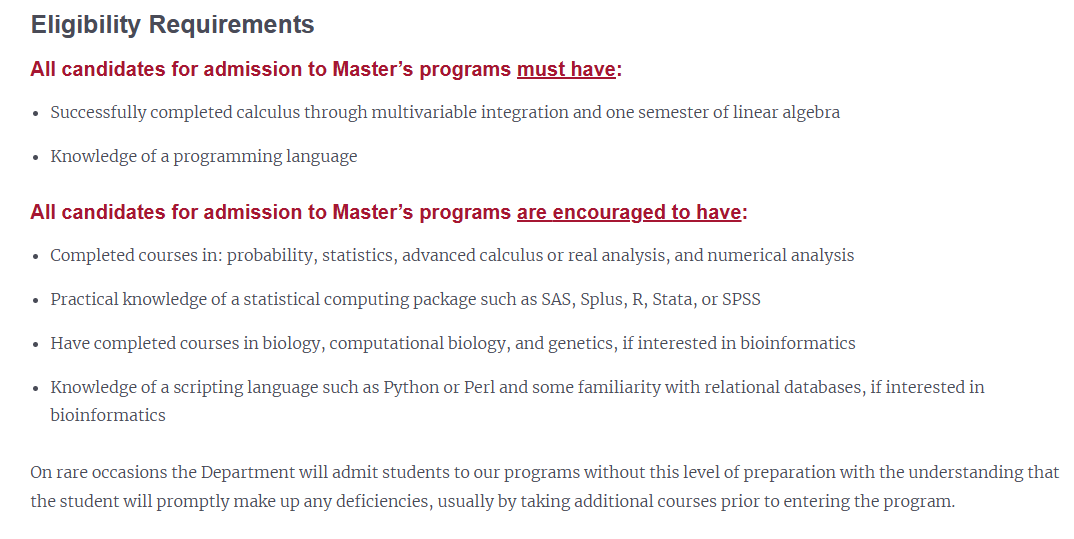Click the 'On rare occasions' closing paragraph
The height and width of the screenshot is (539, 1074).
545,487
